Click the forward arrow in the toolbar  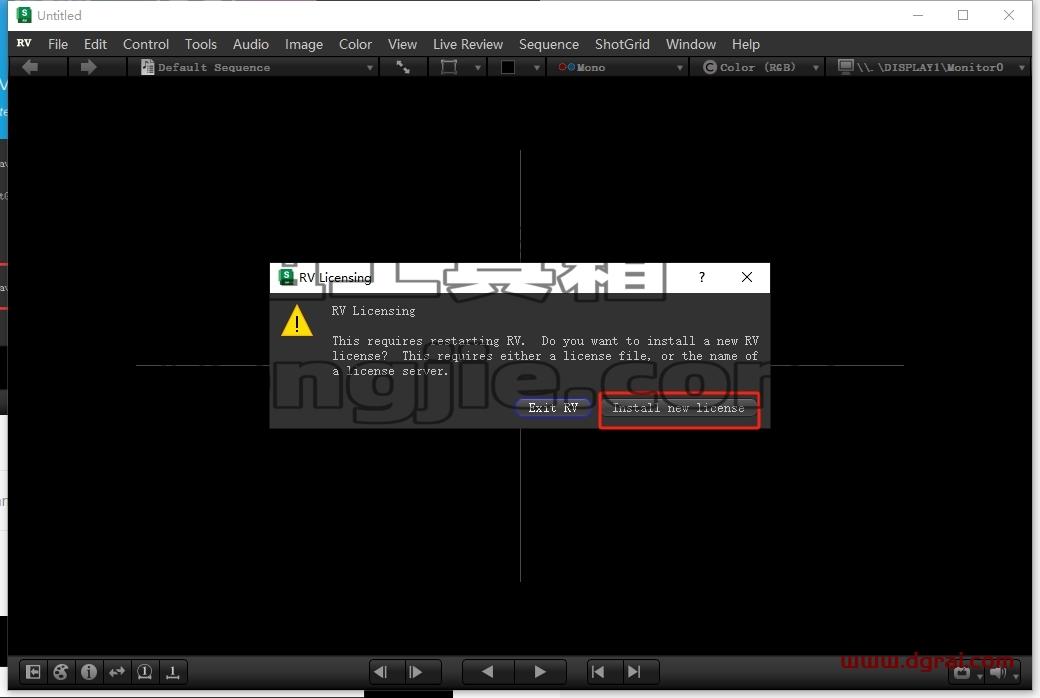tap(88, 67)
